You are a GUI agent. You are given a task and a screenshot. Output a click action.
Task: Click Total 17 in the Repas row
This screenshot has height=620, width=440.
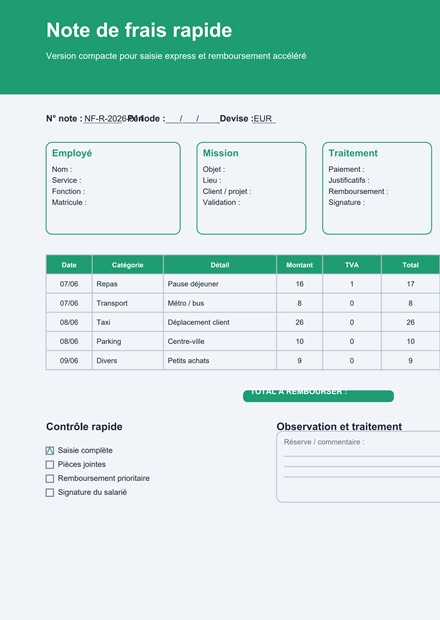(x=410, y=284)
